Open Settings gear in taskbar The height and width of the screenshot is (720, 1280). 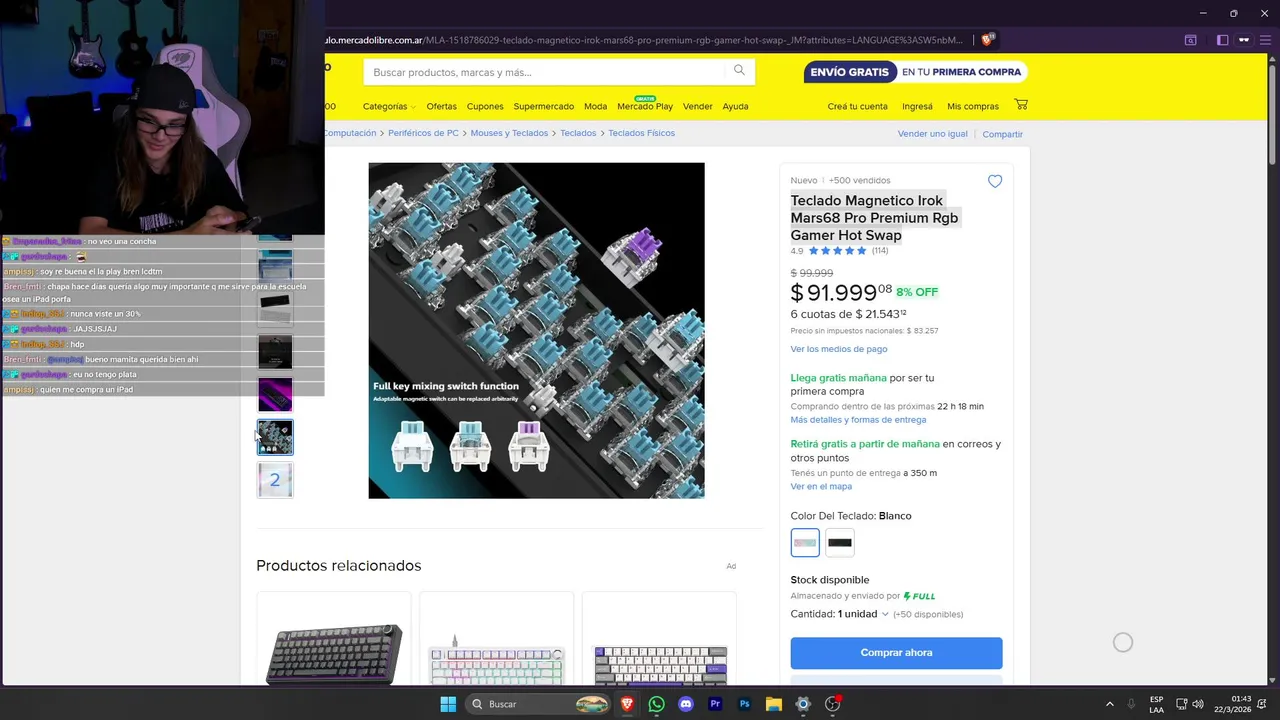point(802,704)
